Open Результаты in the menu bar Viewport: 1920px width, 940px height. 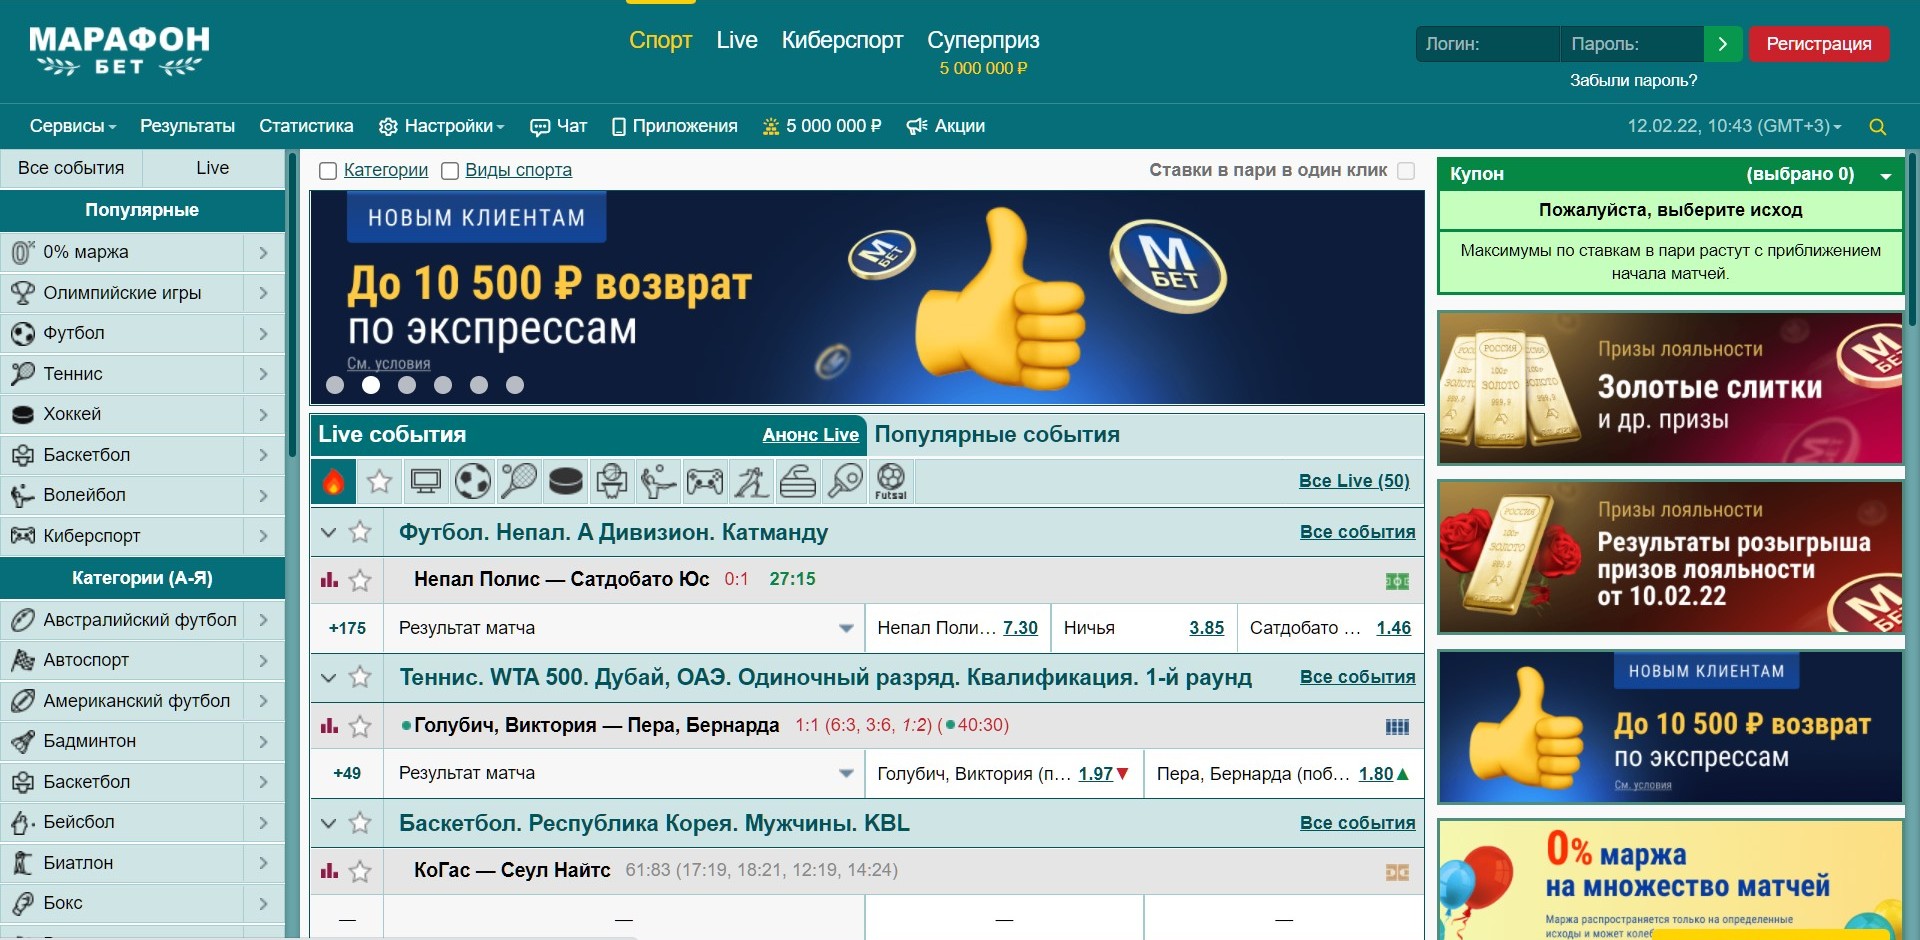[187, 126]
